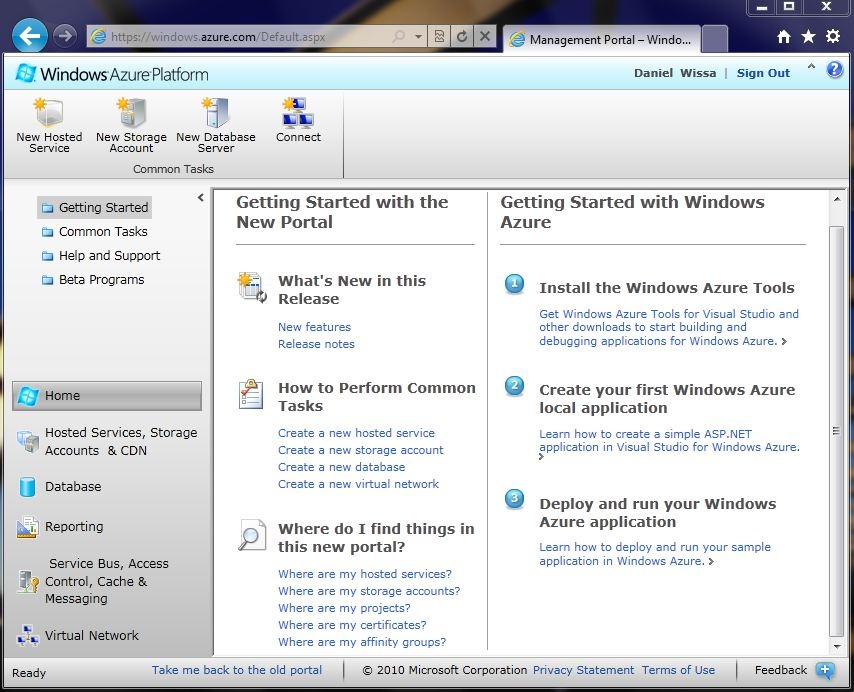
Task: Click the search magnifier in the address bar
Action: coord(399,36)
